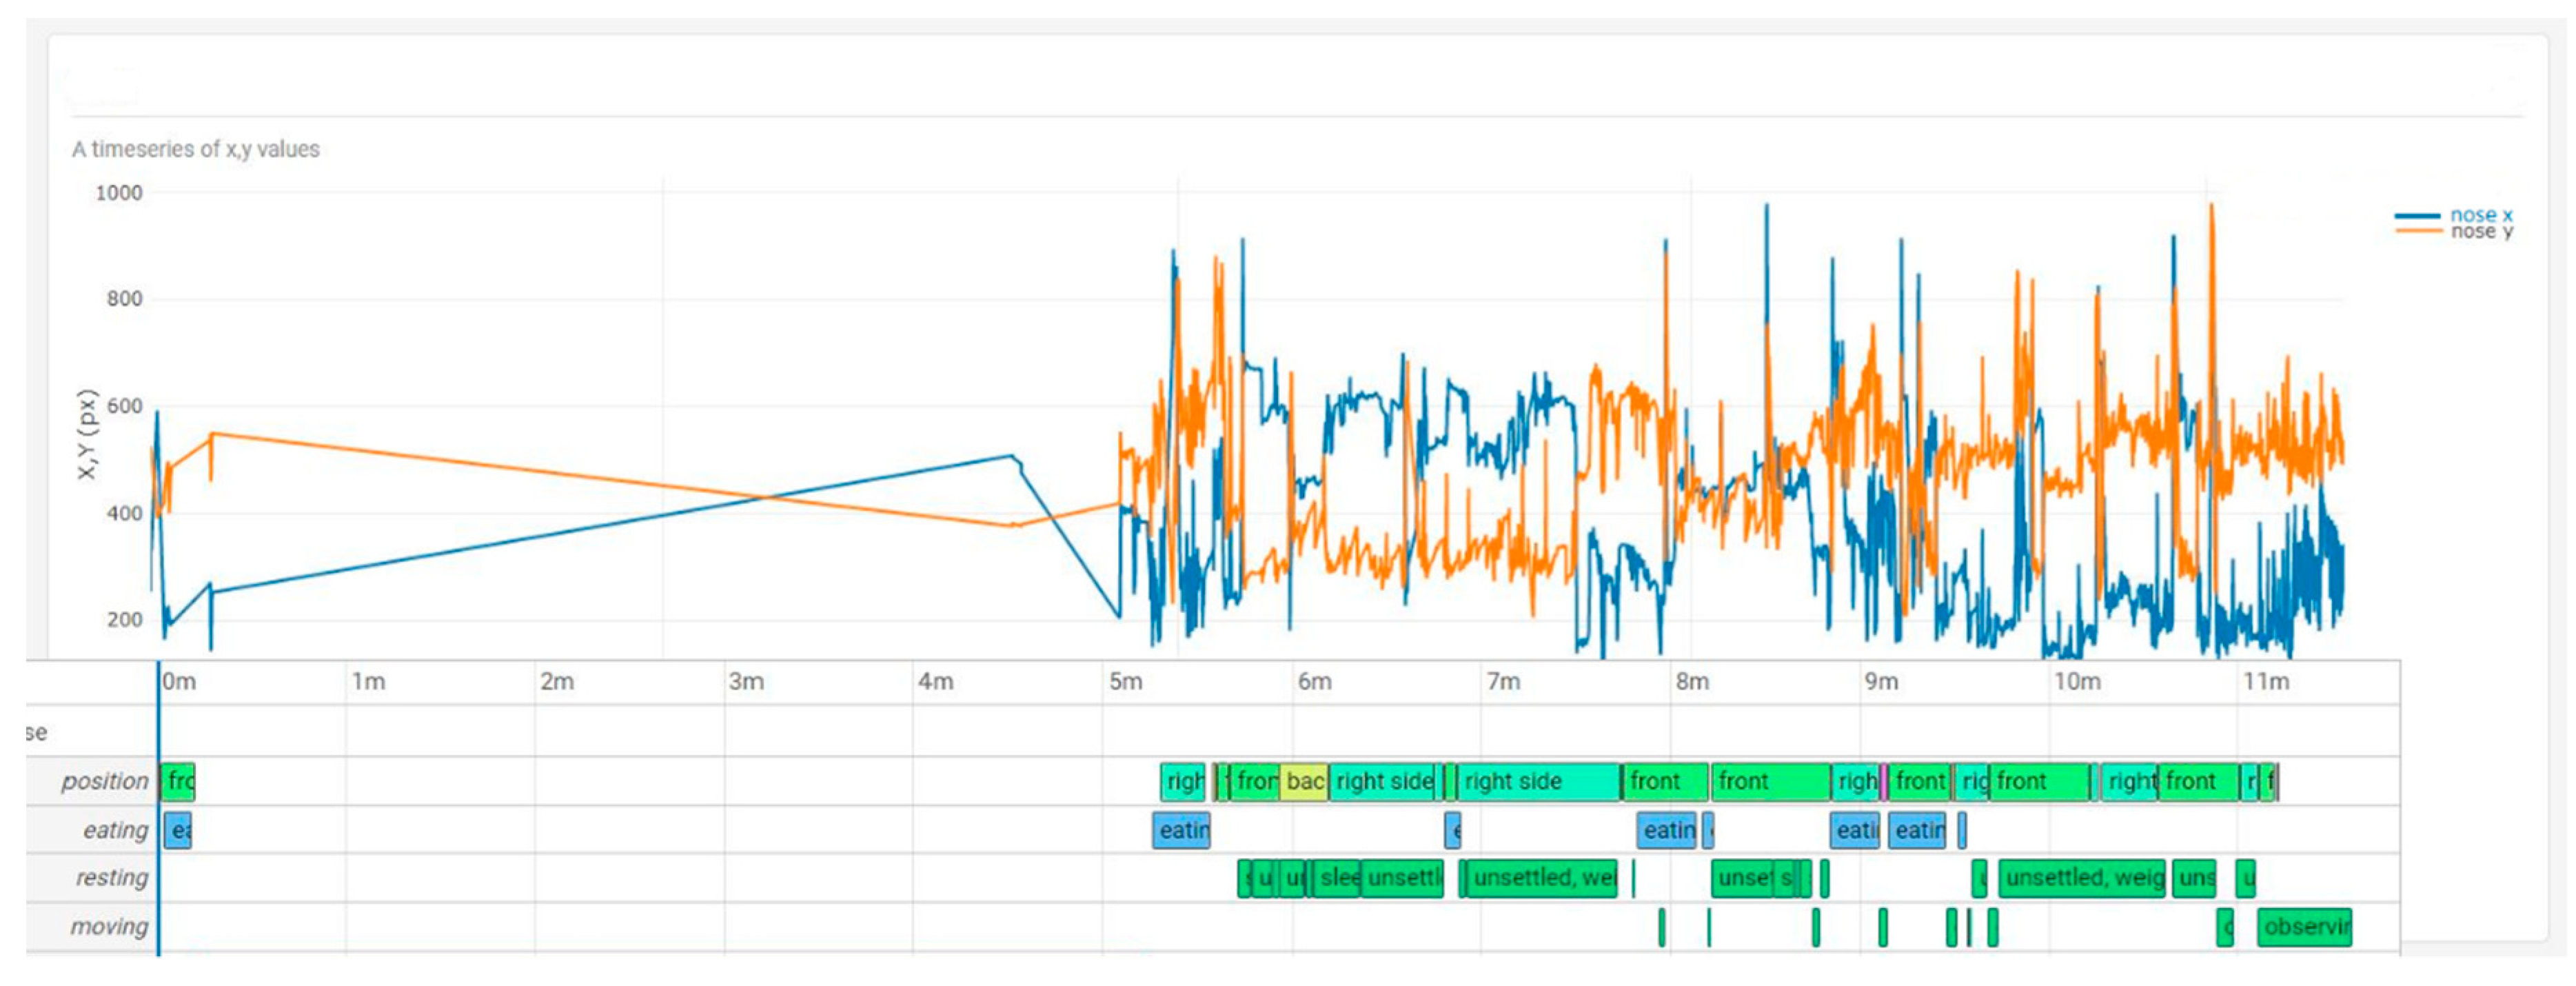Click the 'A timeseries of x,y values' title

click(x=196, y=149)
